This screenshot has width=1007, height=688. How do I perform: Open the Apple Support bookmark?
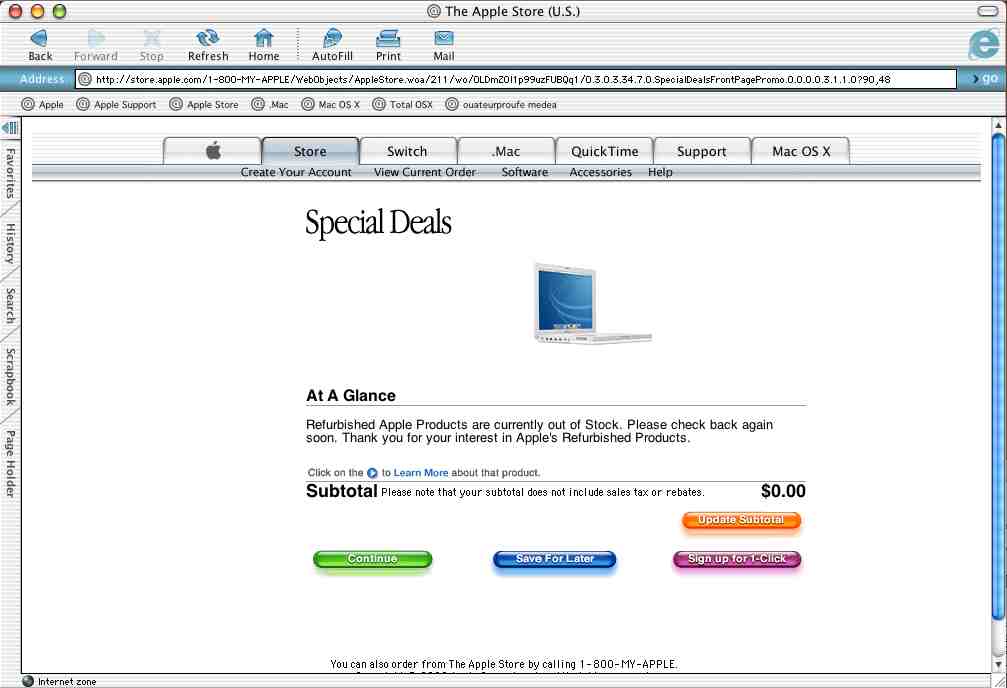[x=116, y=104]
